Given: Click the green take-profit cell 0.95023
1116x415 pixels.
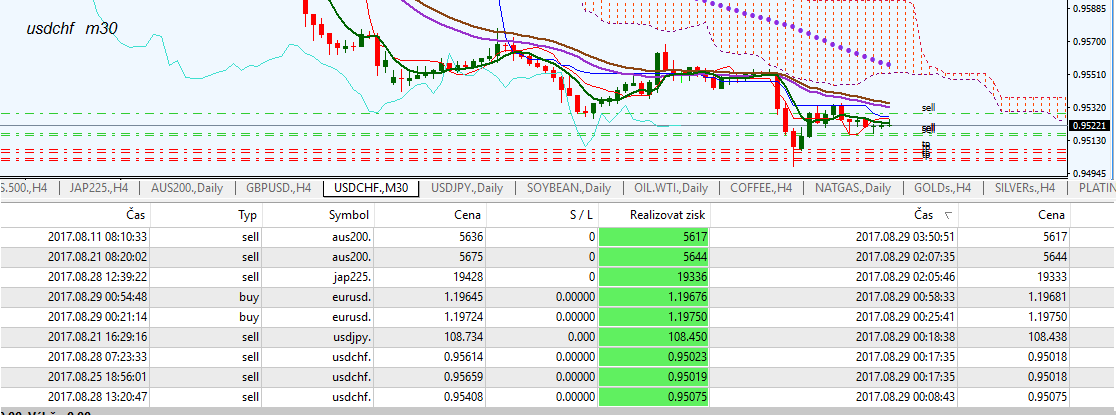Looking at the screenshot, I should point(655,357).
